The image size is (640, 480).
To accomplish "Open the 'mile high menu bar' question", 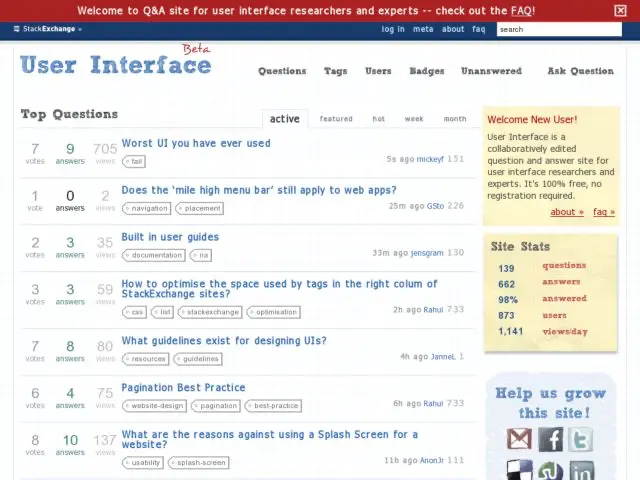I will (x=259, y=190).
